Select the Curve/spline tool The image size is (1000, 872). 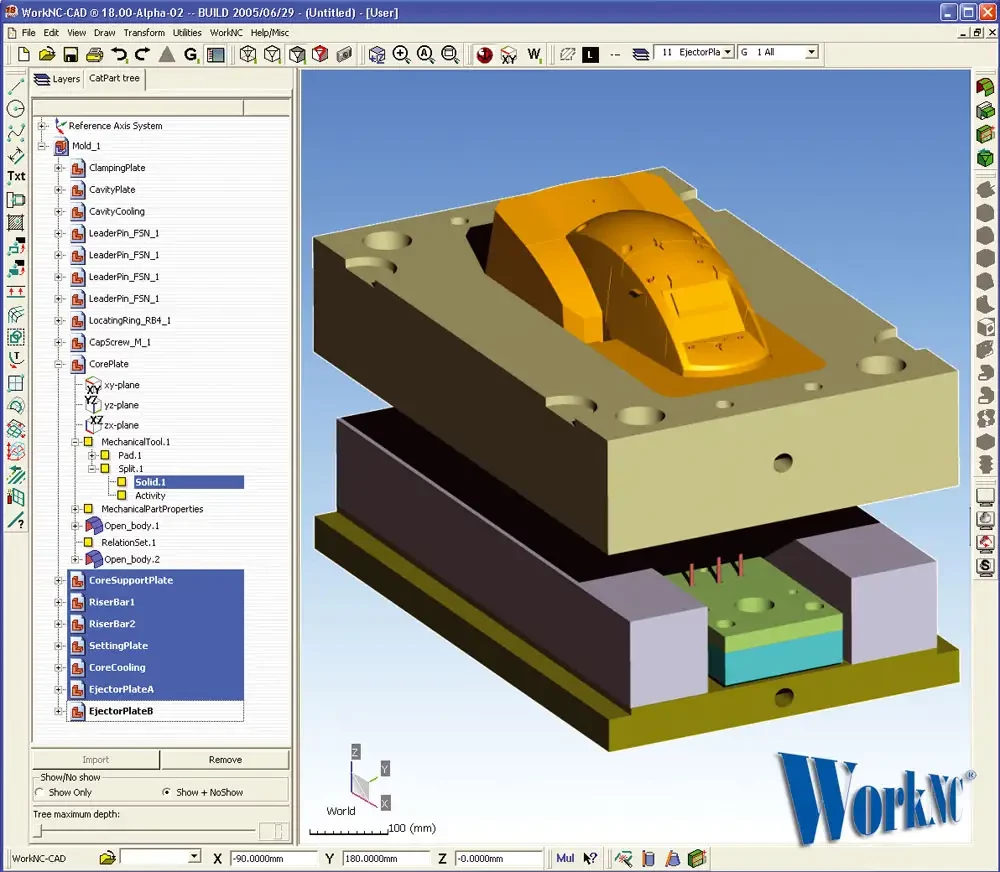(16, 132)
